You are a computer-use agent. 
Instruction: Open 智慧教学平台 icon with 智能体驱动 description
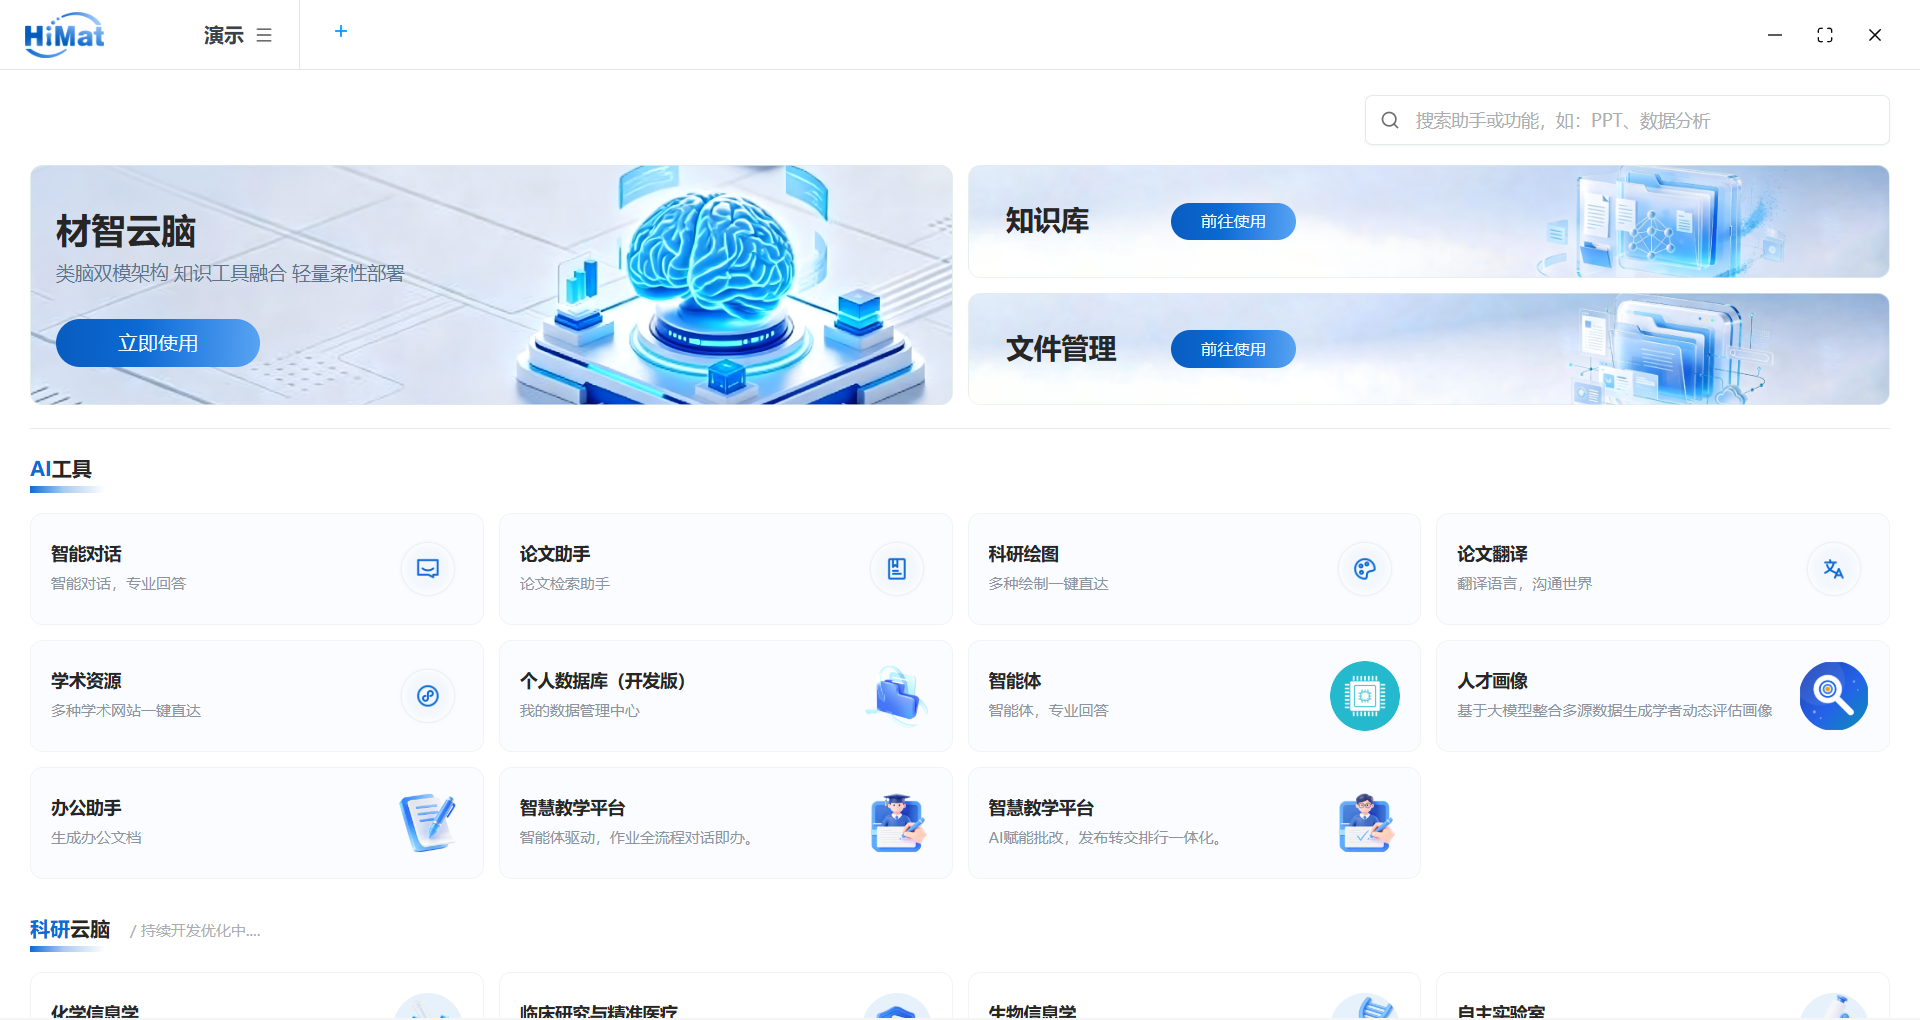click(x=897, y=823)
